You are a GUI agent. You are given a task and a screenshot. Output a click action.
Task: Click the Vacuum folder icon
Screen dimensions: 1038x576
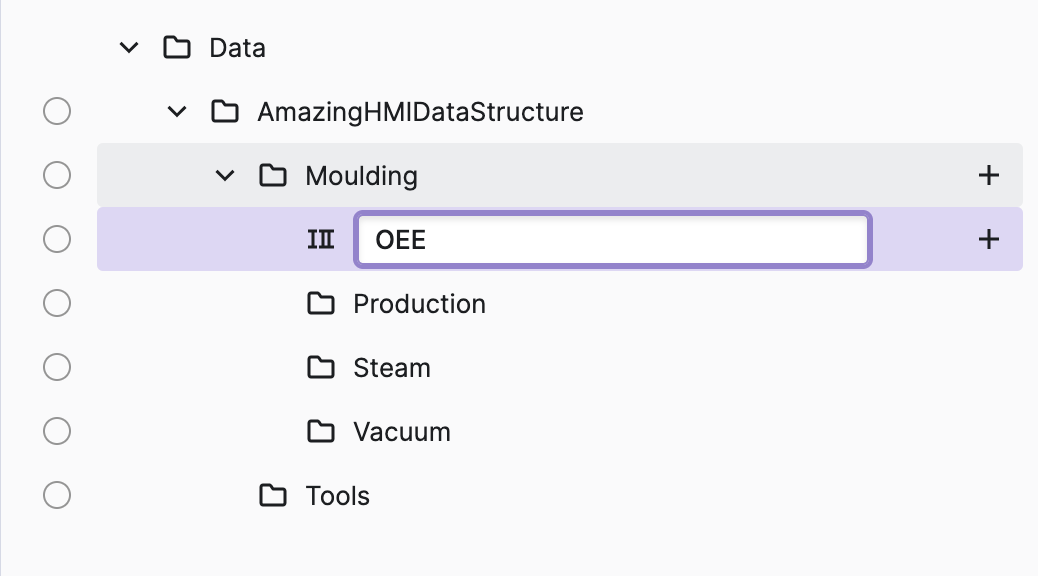click(x=321, y=432)
